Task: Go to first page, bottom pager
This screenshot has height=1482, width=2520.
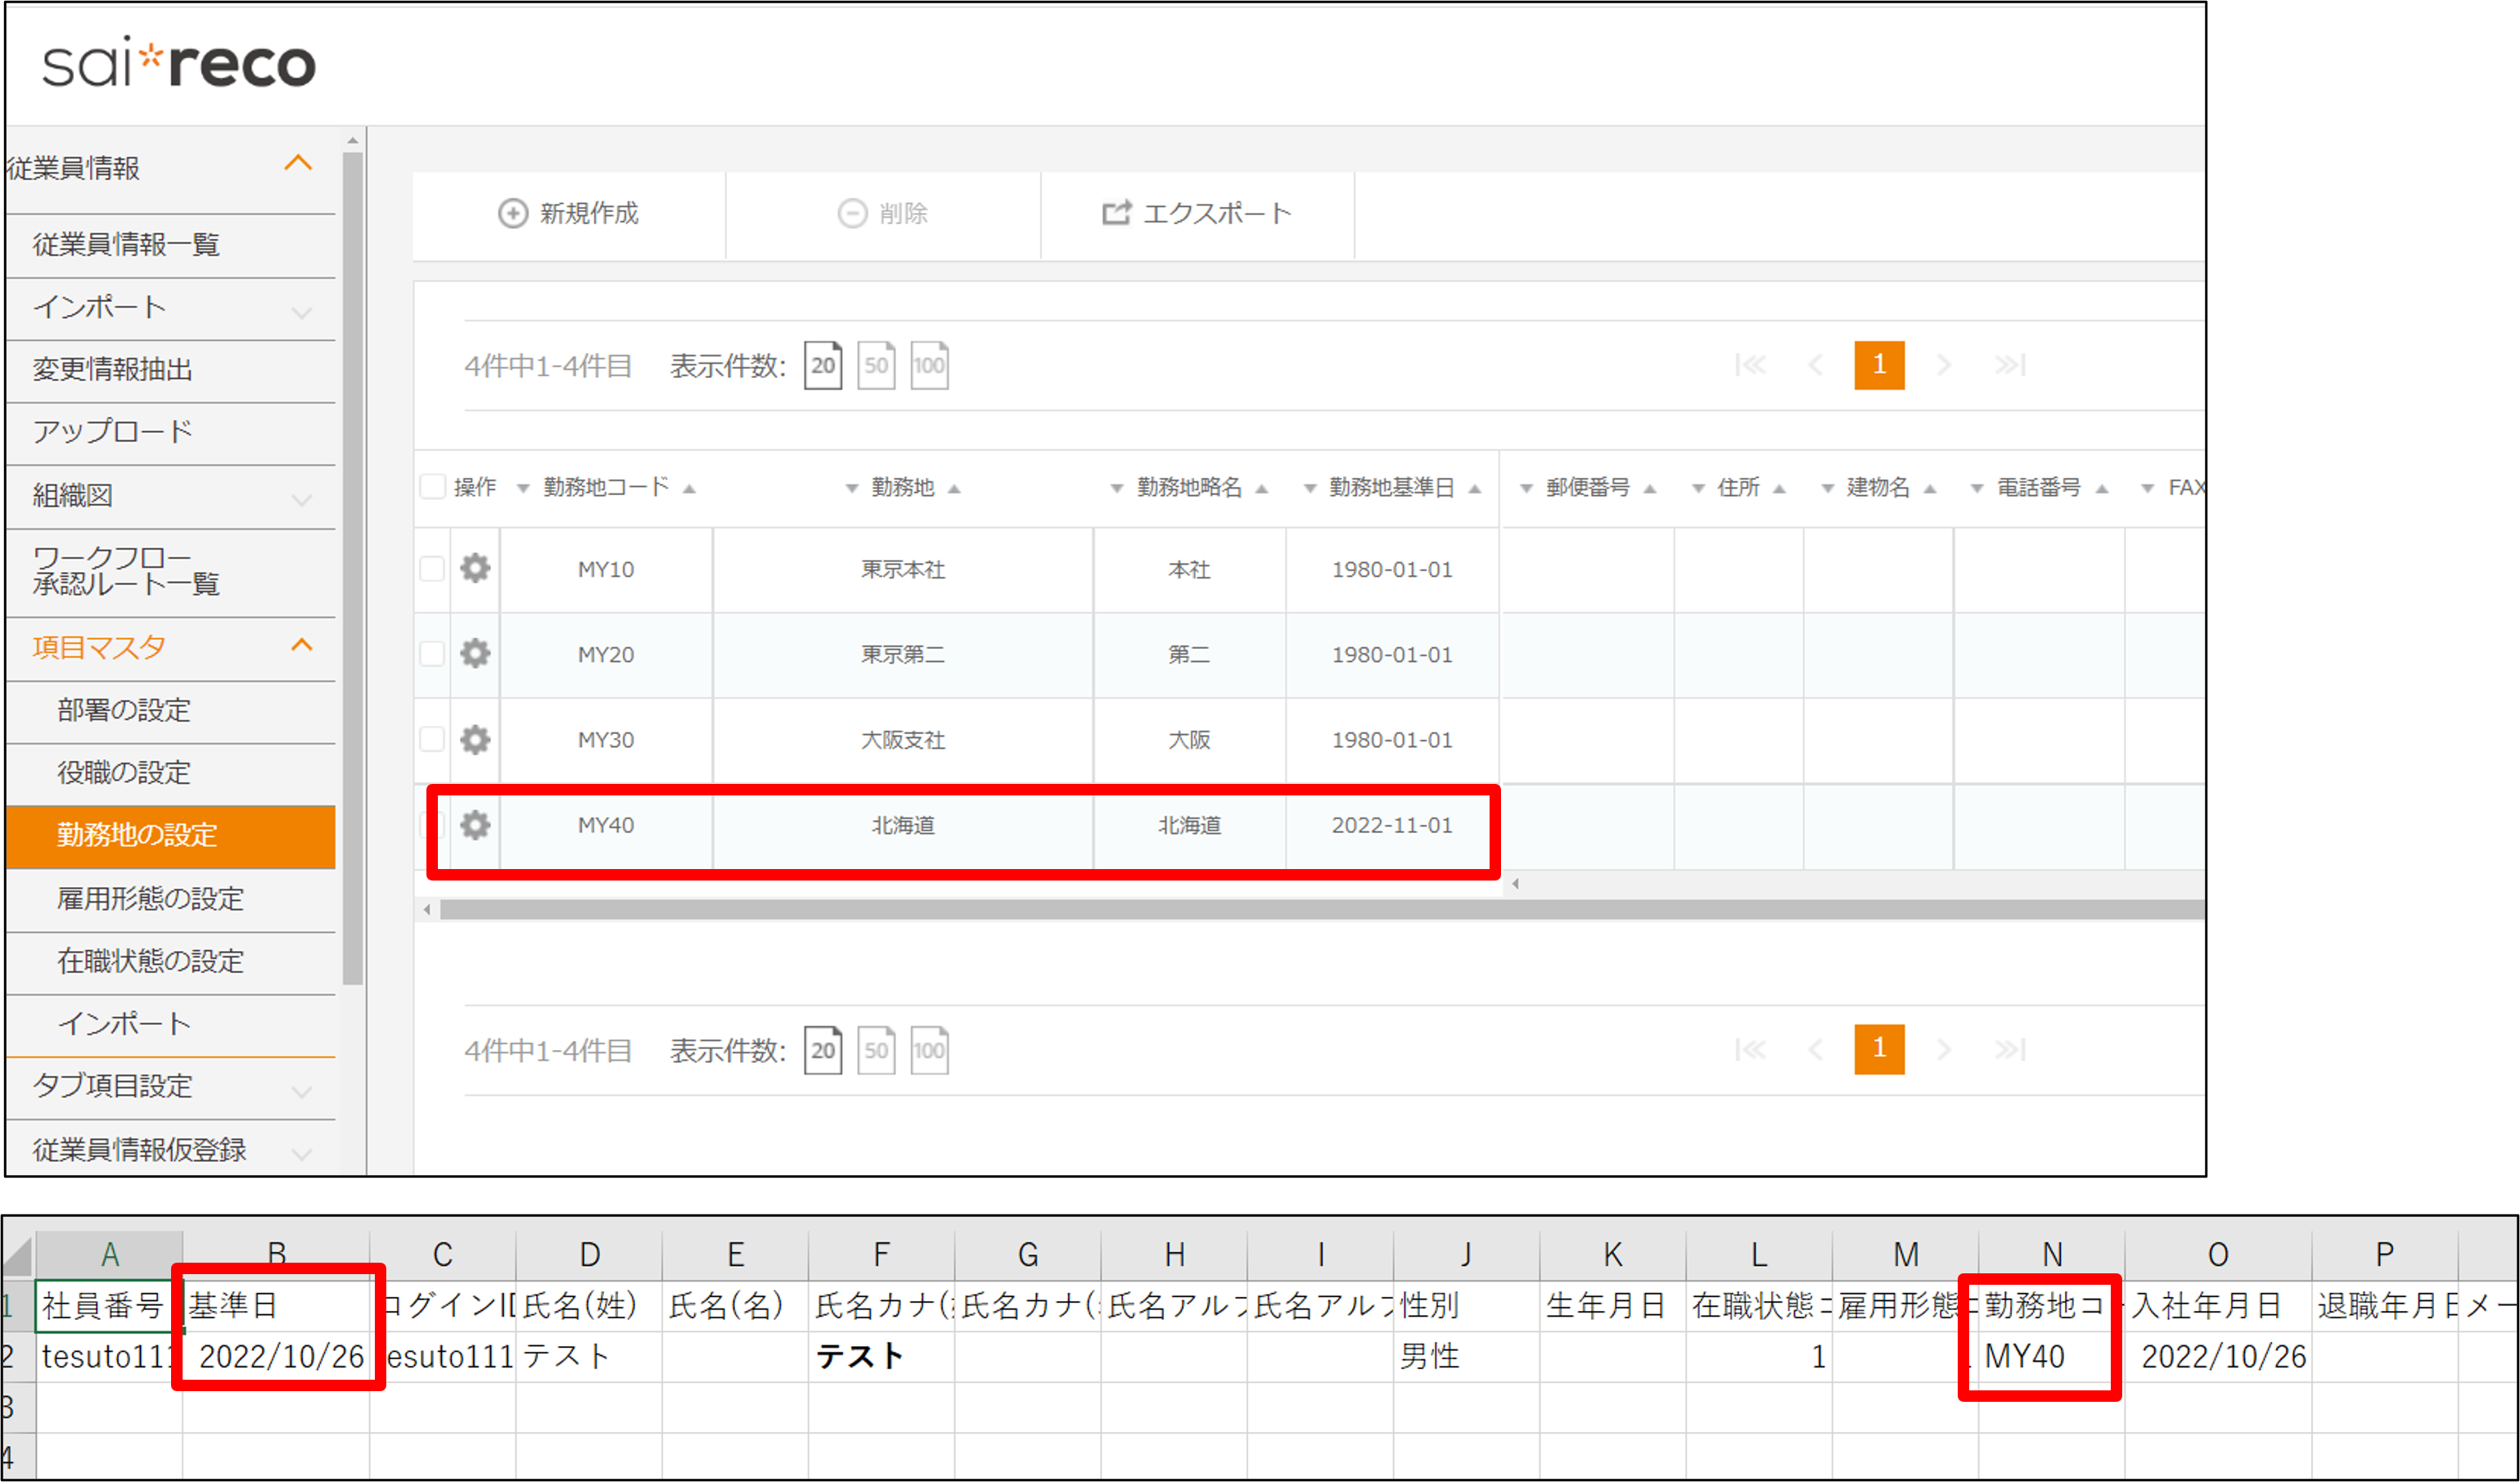Action: pyautogui.click(x=1750, y=1049)
